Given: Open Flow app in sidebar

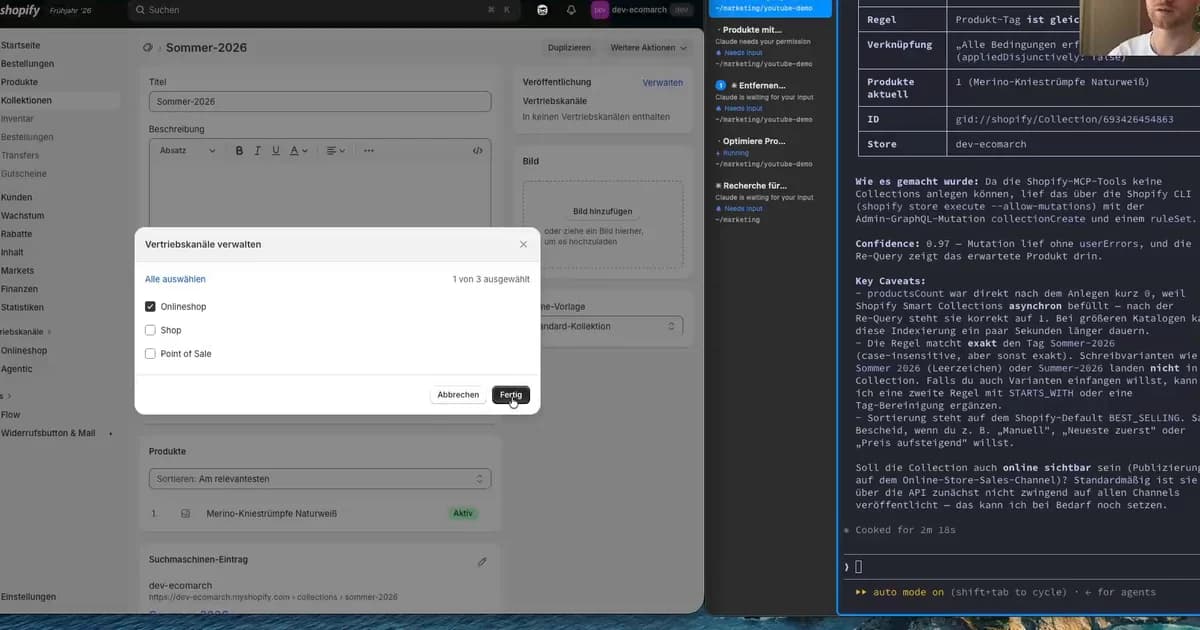Looking at the screenshot, I should [10, 414].
